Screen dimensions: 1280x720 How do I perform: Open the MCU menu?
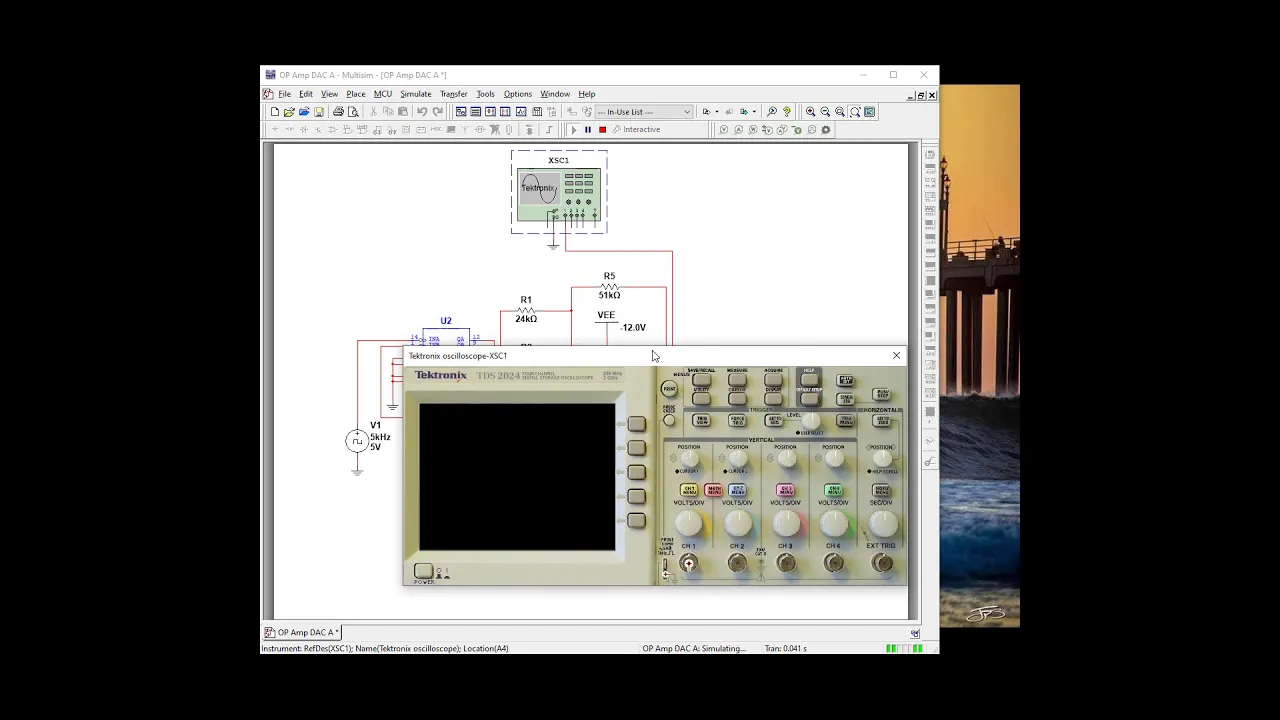pos(382,94)
